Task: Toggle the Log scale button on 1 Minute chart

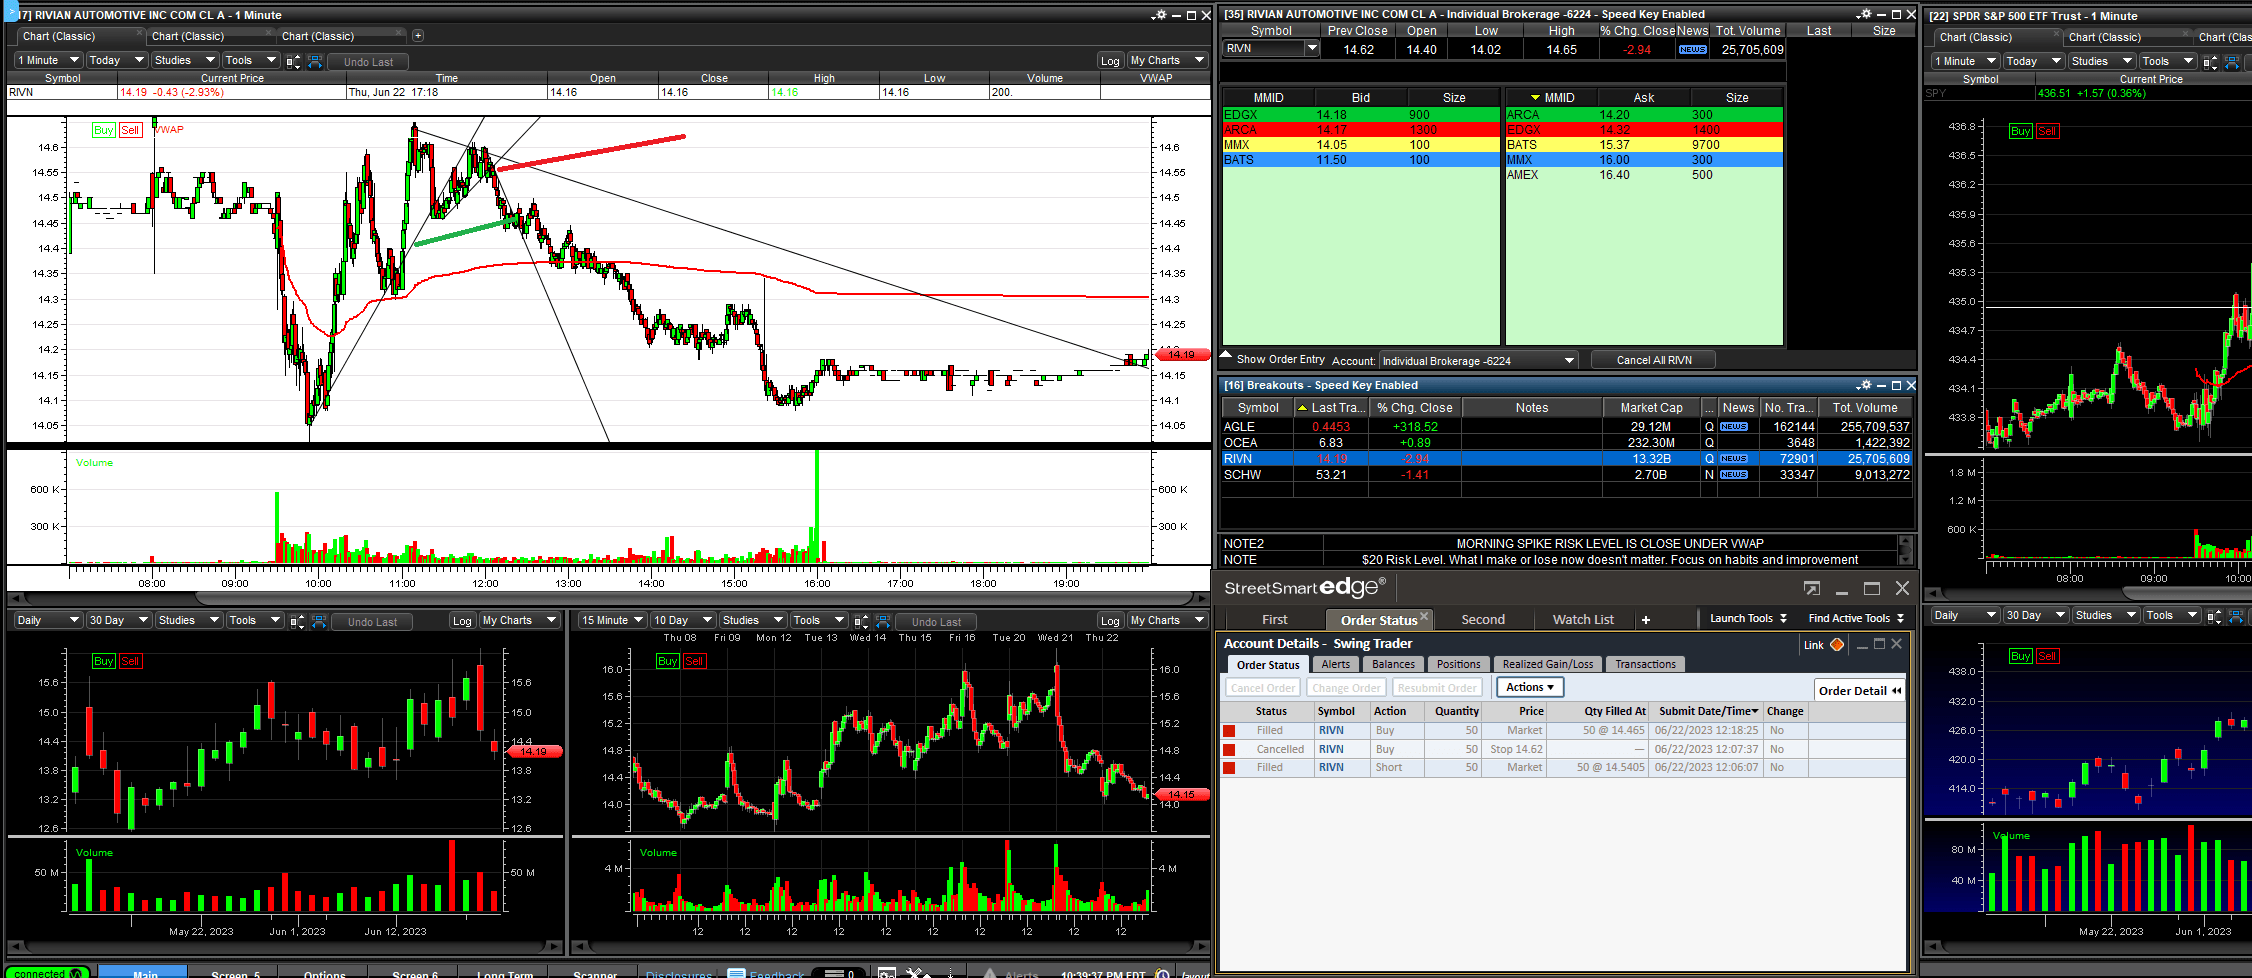Action: coord(1110,61)
